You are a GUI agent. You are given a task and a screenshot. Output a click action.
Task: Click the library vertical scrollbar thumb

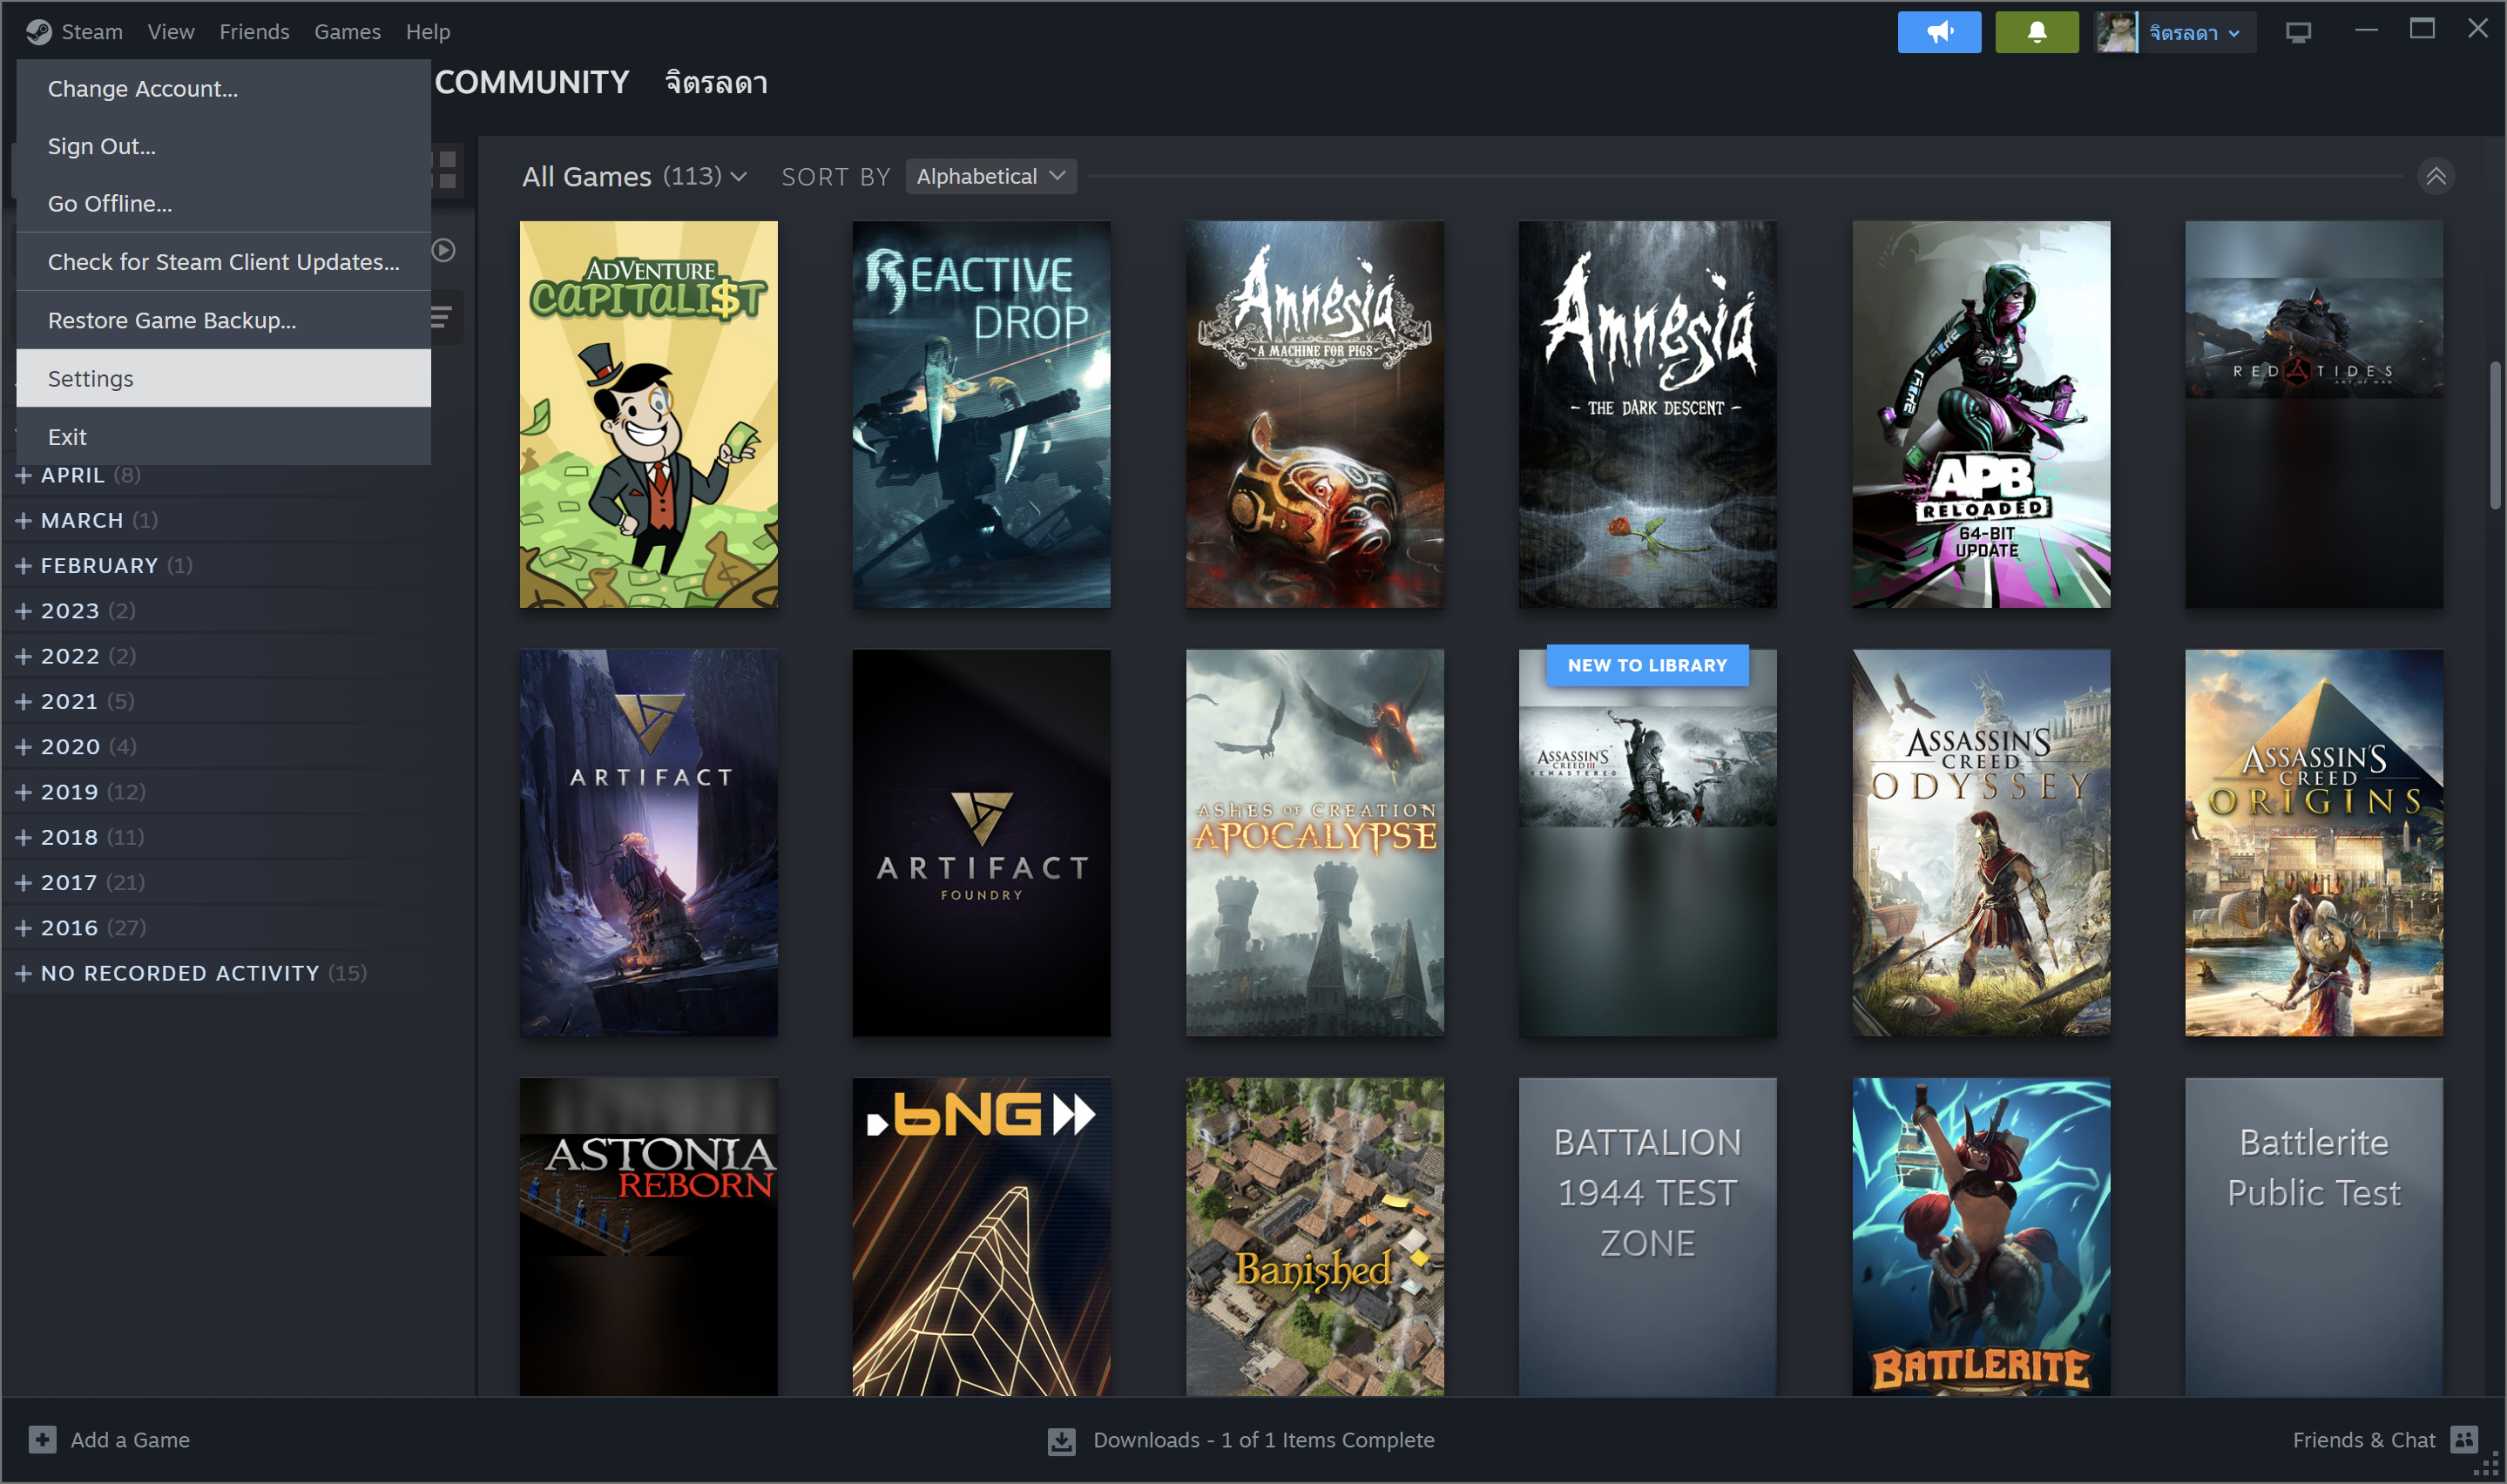2495,436
